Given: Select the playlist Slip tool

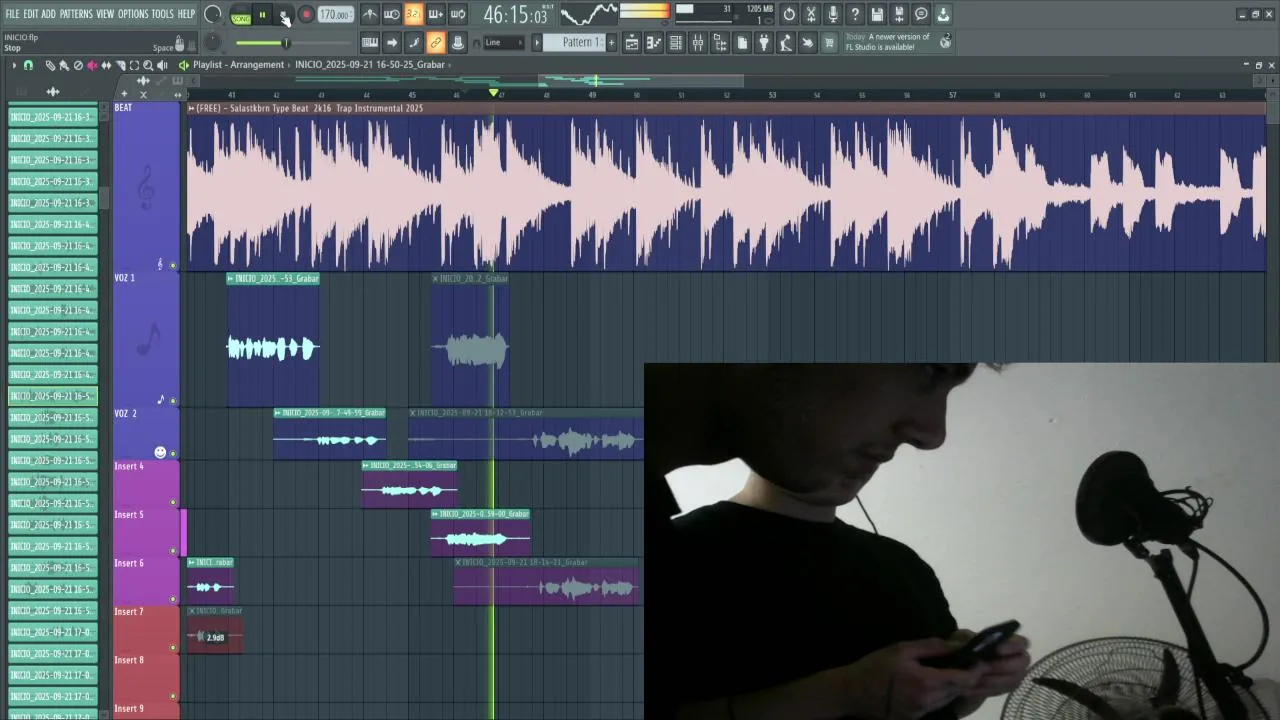Looking at the screenshot, I should tap(106, 65).
